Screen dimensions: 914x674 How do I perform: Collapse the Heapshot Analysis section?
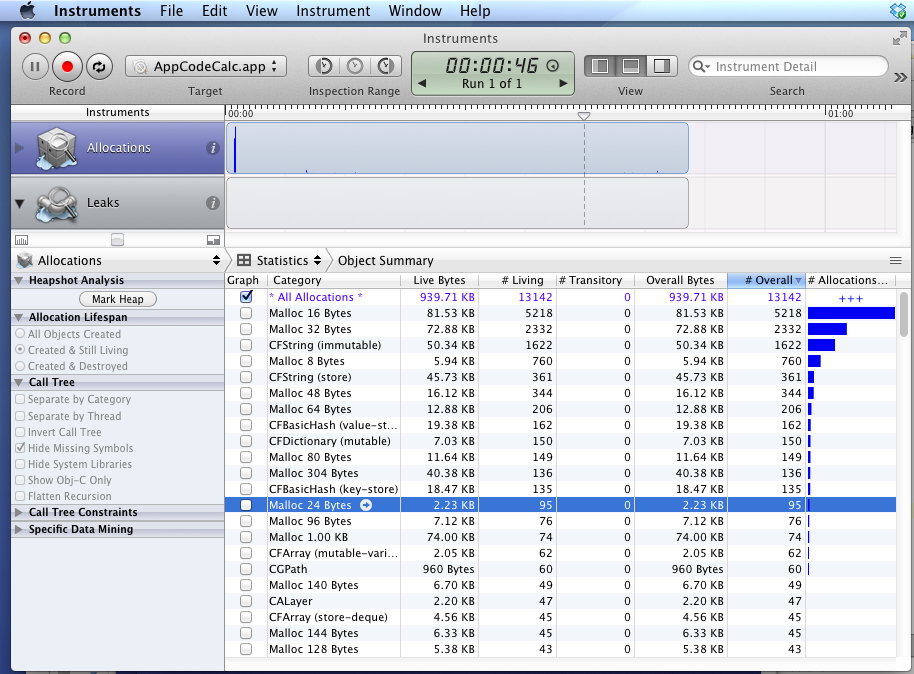19,280
